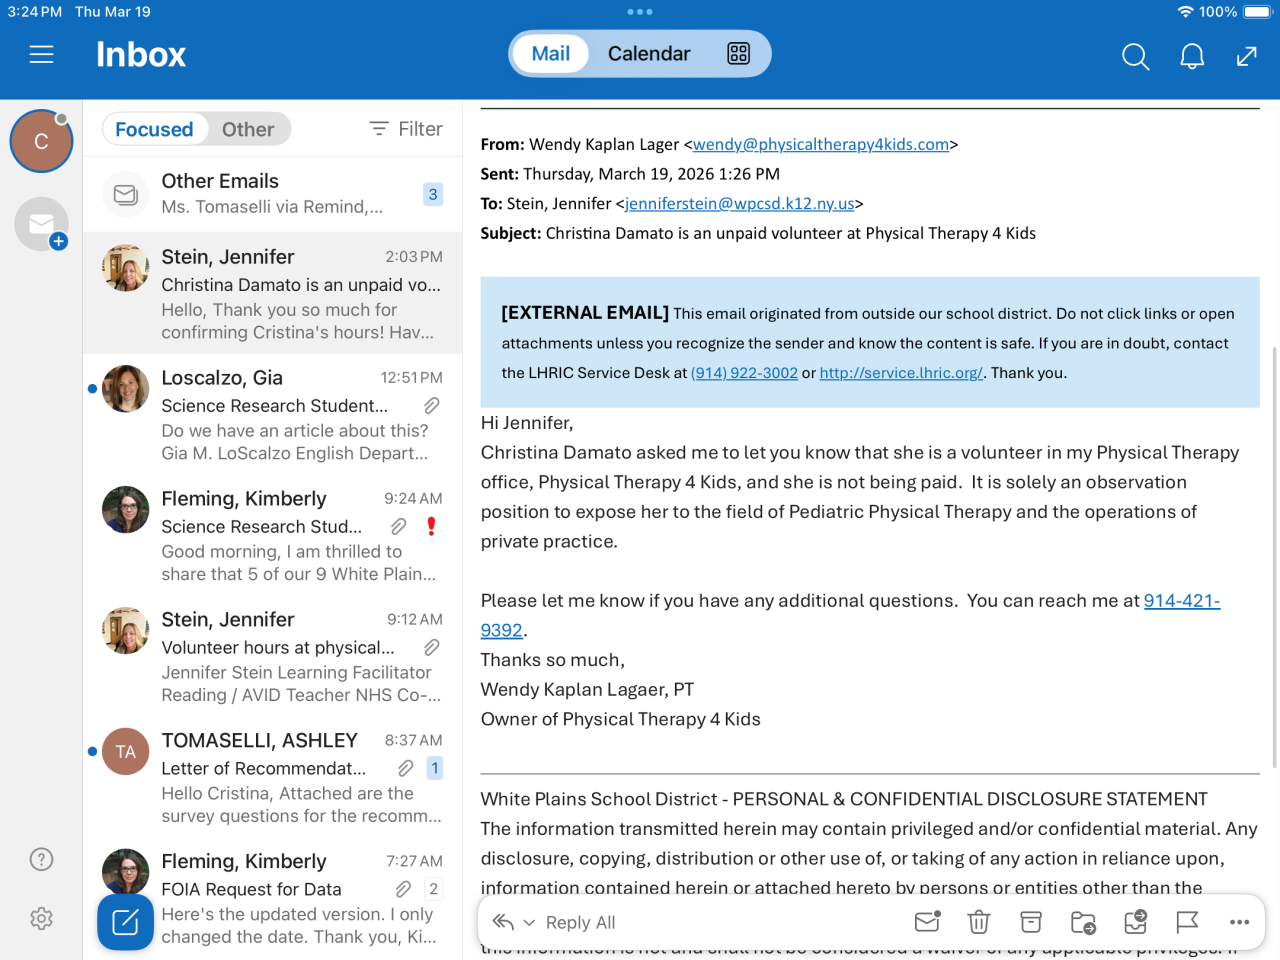The height and width of the screenshot is (960, 1280).
Task: Click the Loscalzo, Gia profile photo
Action: tap(125, 388)
